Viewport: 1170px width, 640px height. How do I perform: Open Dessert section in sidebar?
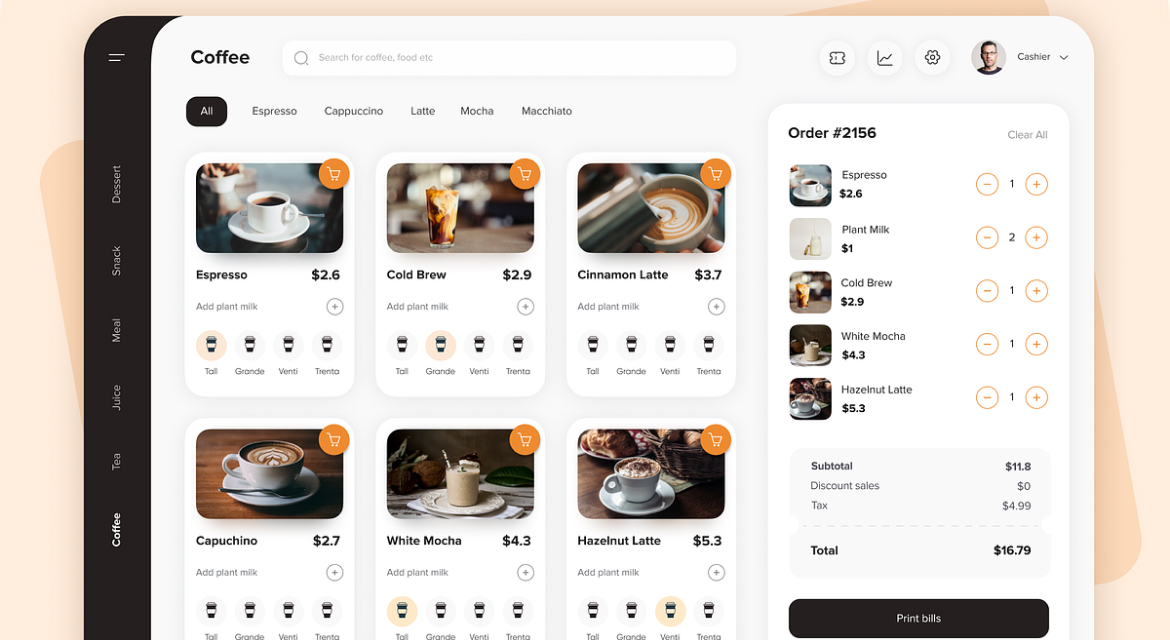[x=116, y=184]
